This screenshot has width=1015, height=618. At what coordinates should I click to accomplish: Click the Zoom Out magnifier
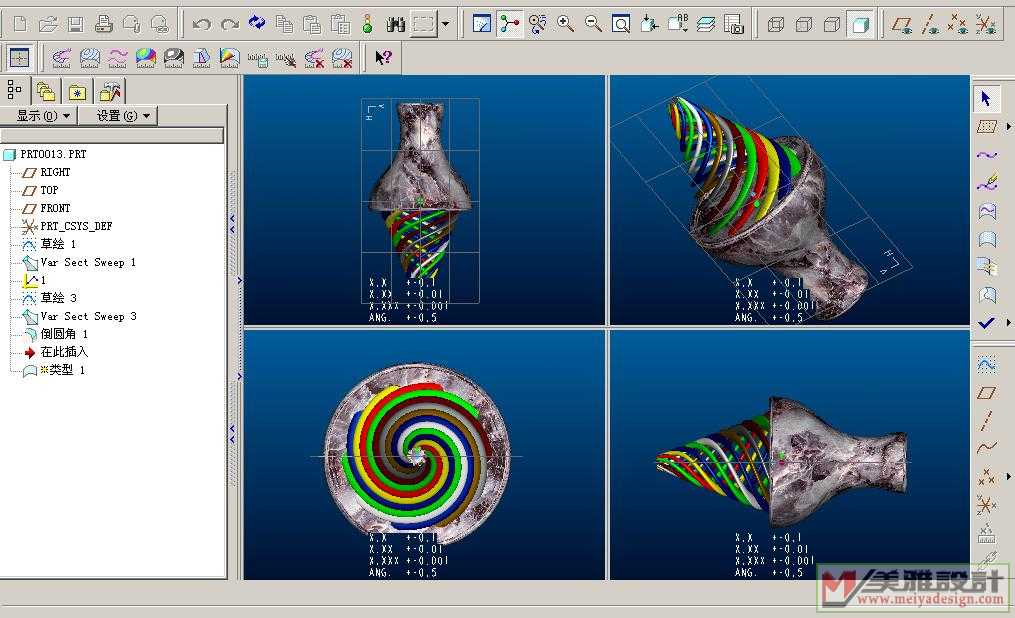click(593, 25)
